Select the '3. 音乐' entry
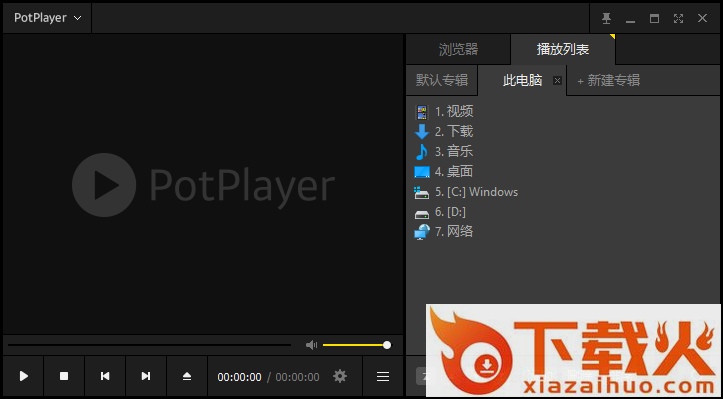The image size is (723, 399). 454,152
